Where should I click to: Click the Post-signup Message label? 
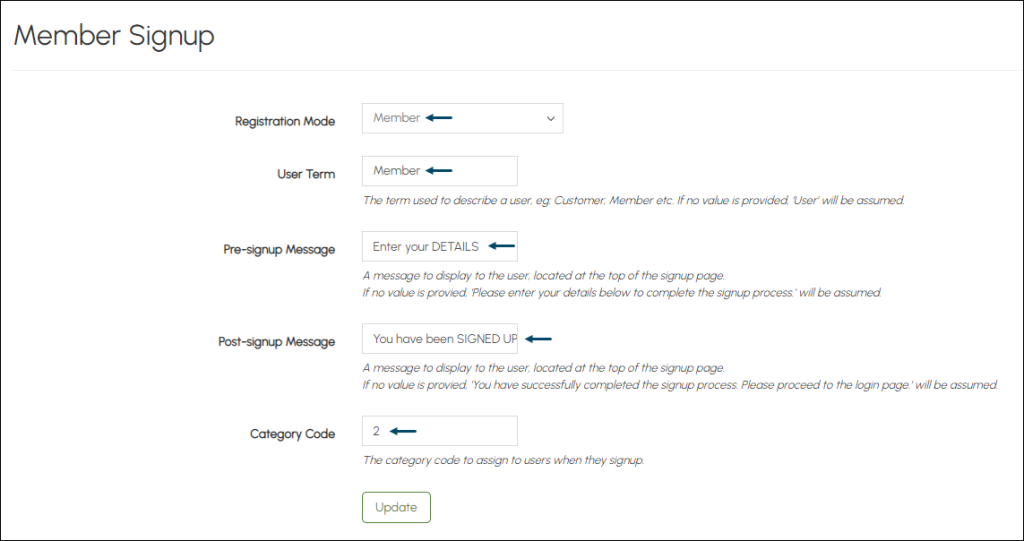276,342
